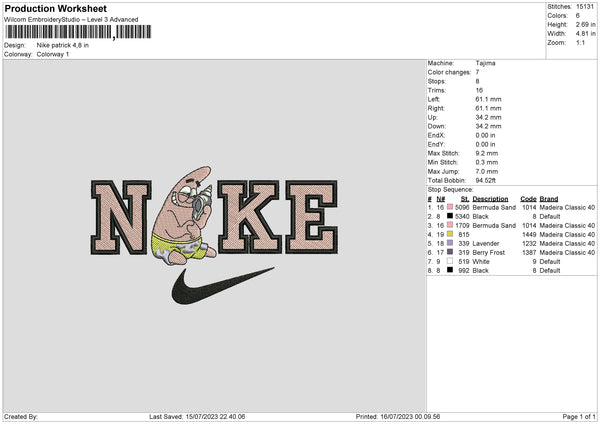Click stitch count 5096 in the first row
The image size is (600, 424).
pos(462,207)
